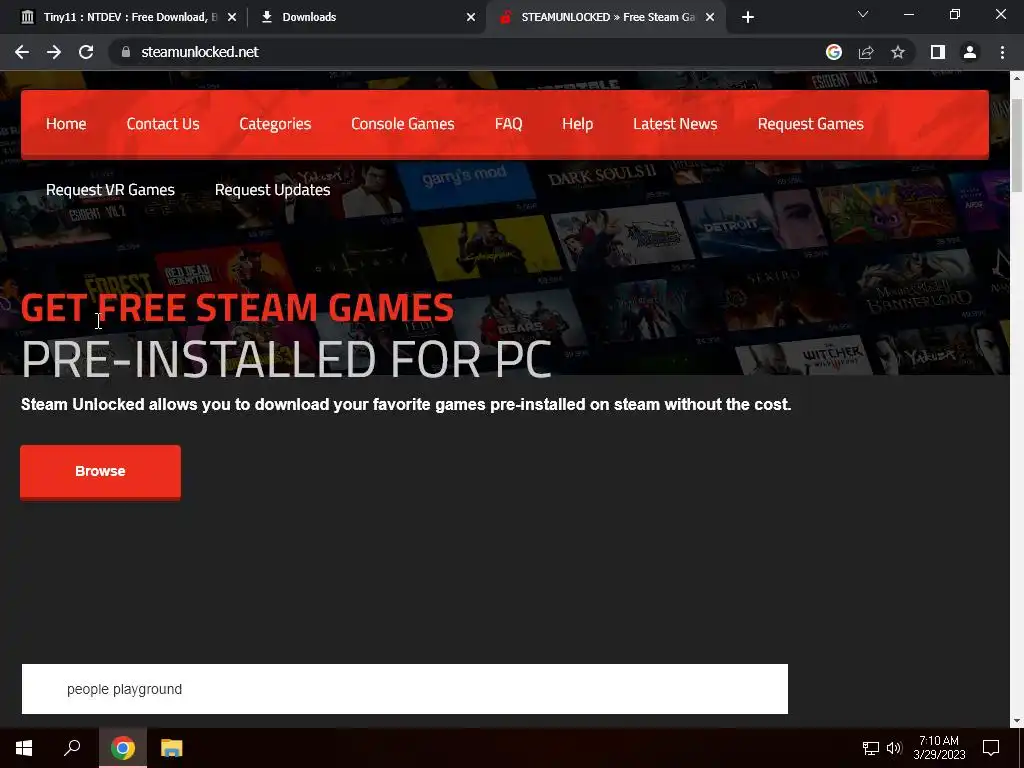Open Chrome's three-dot menu

coord(1002,52)
